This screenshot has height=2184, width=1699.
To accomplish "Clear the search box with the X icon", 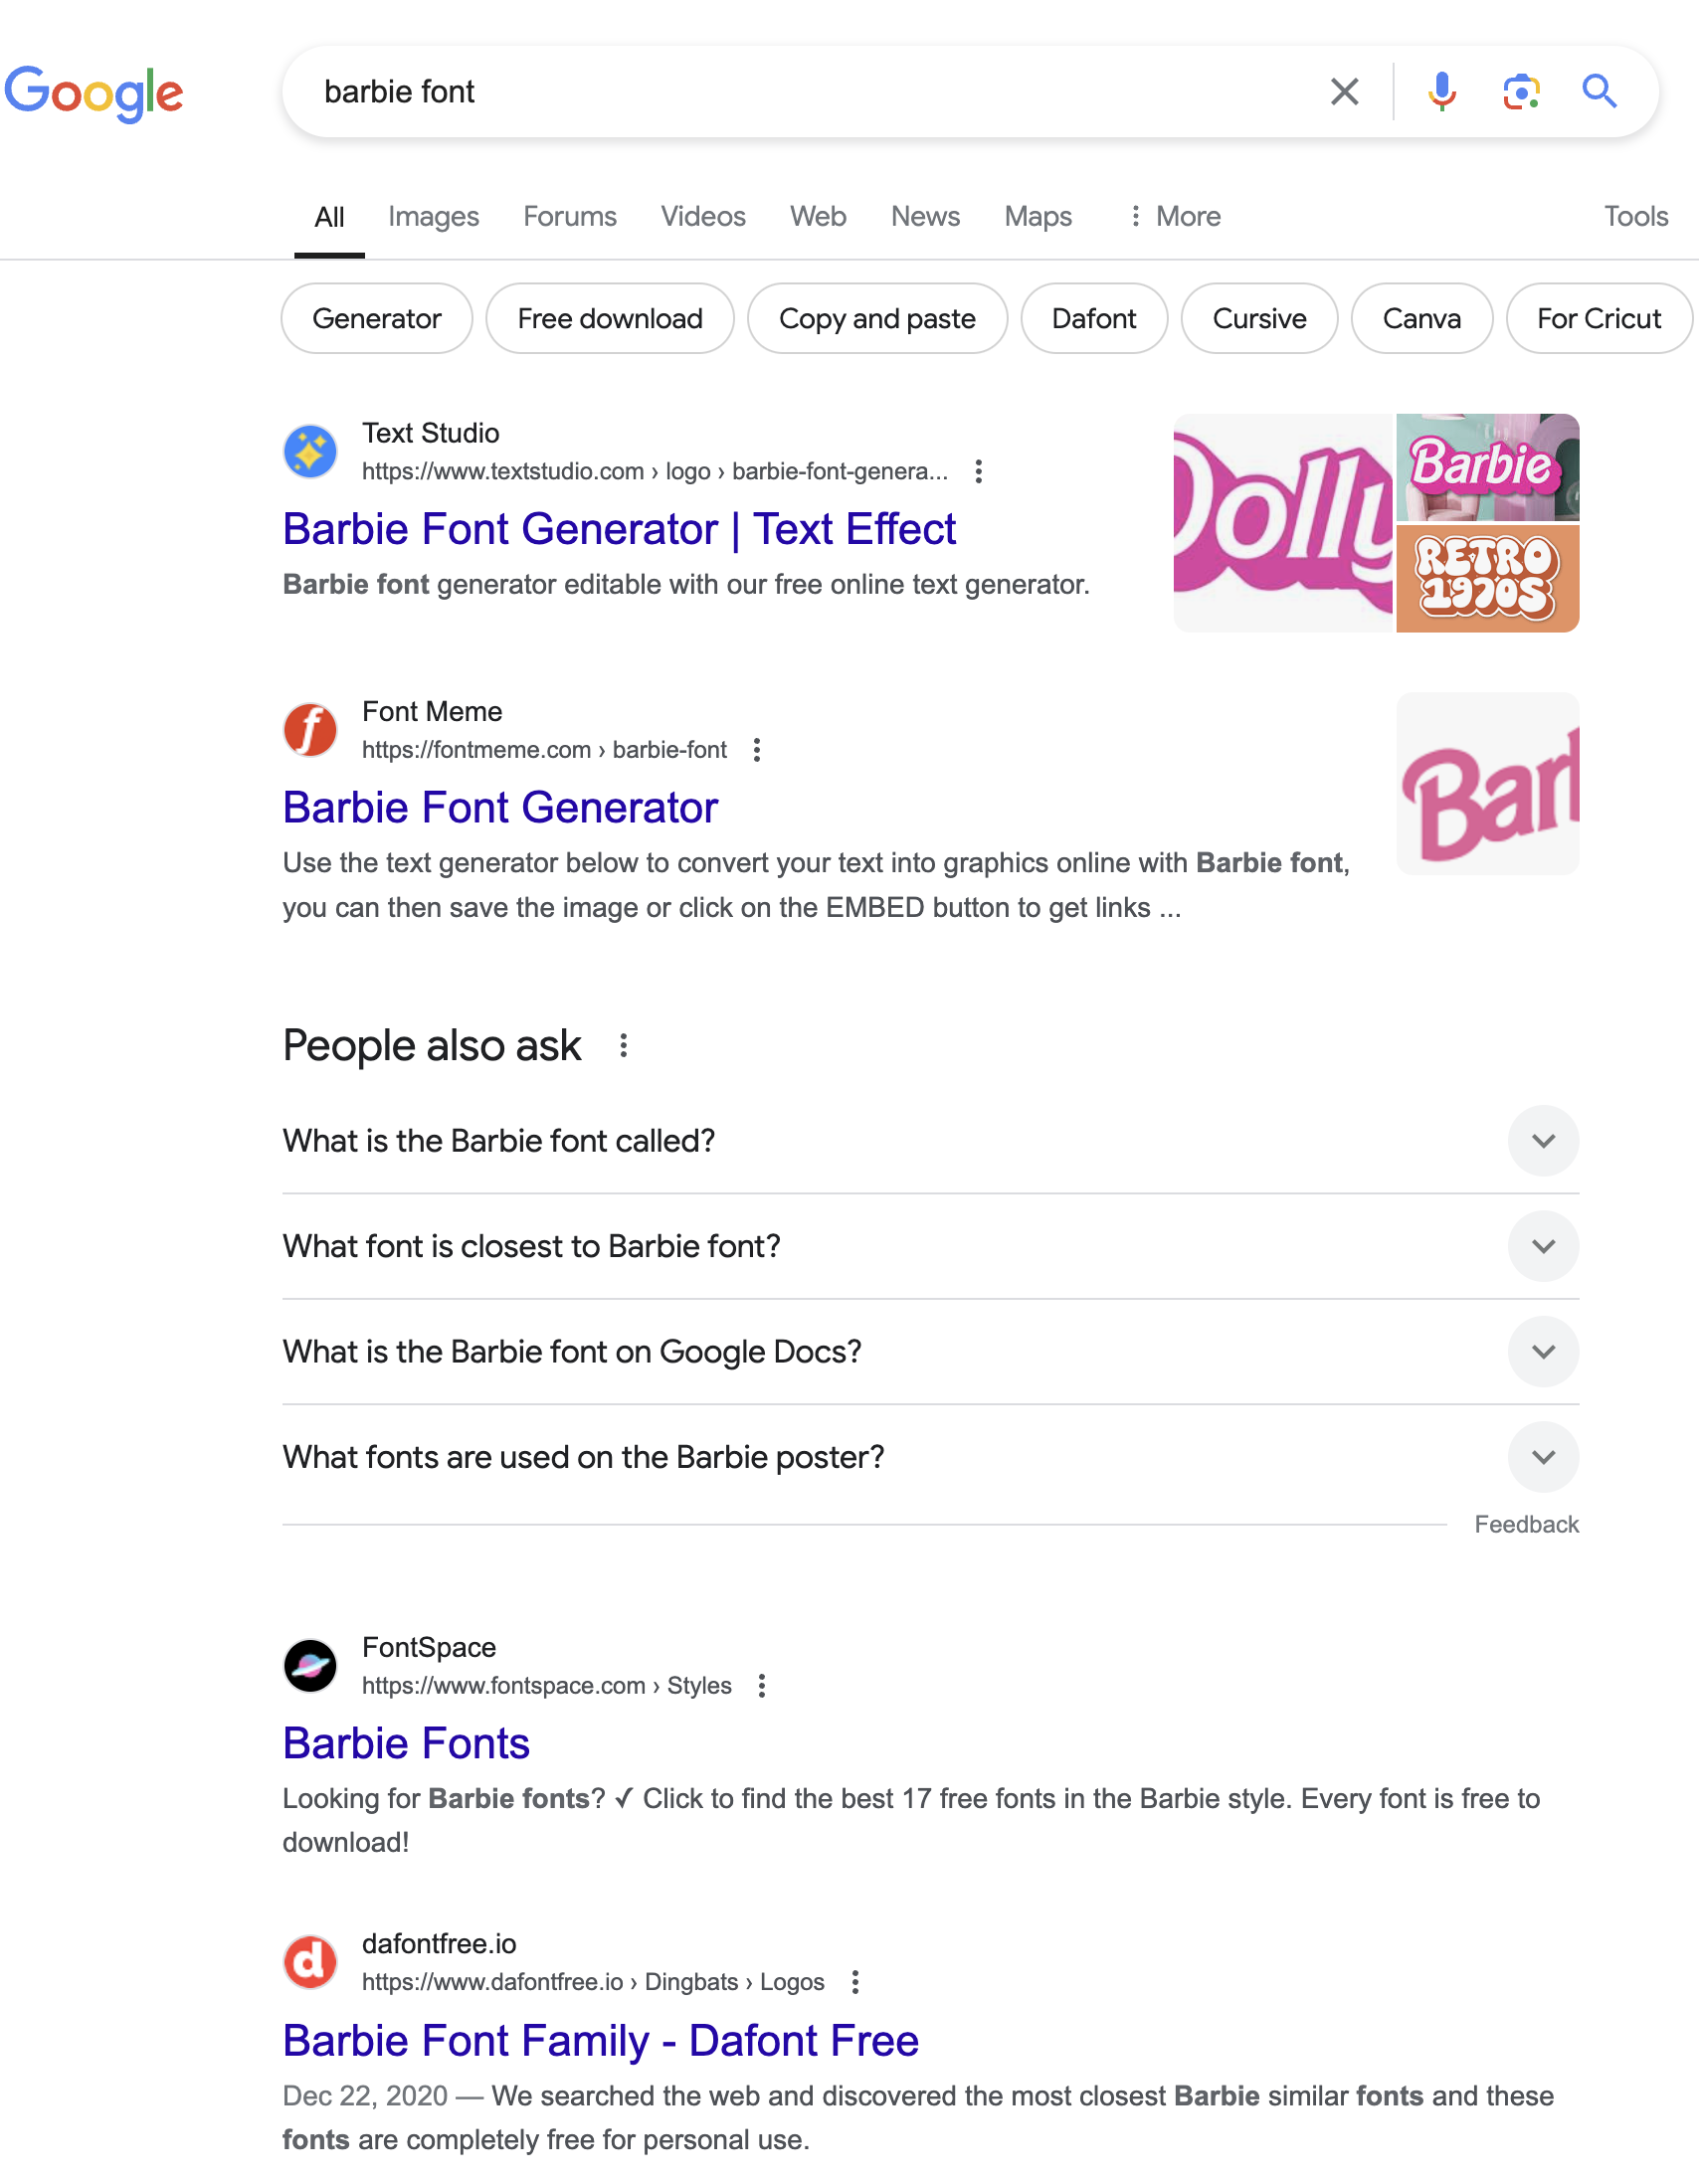I will (1344, 92).
